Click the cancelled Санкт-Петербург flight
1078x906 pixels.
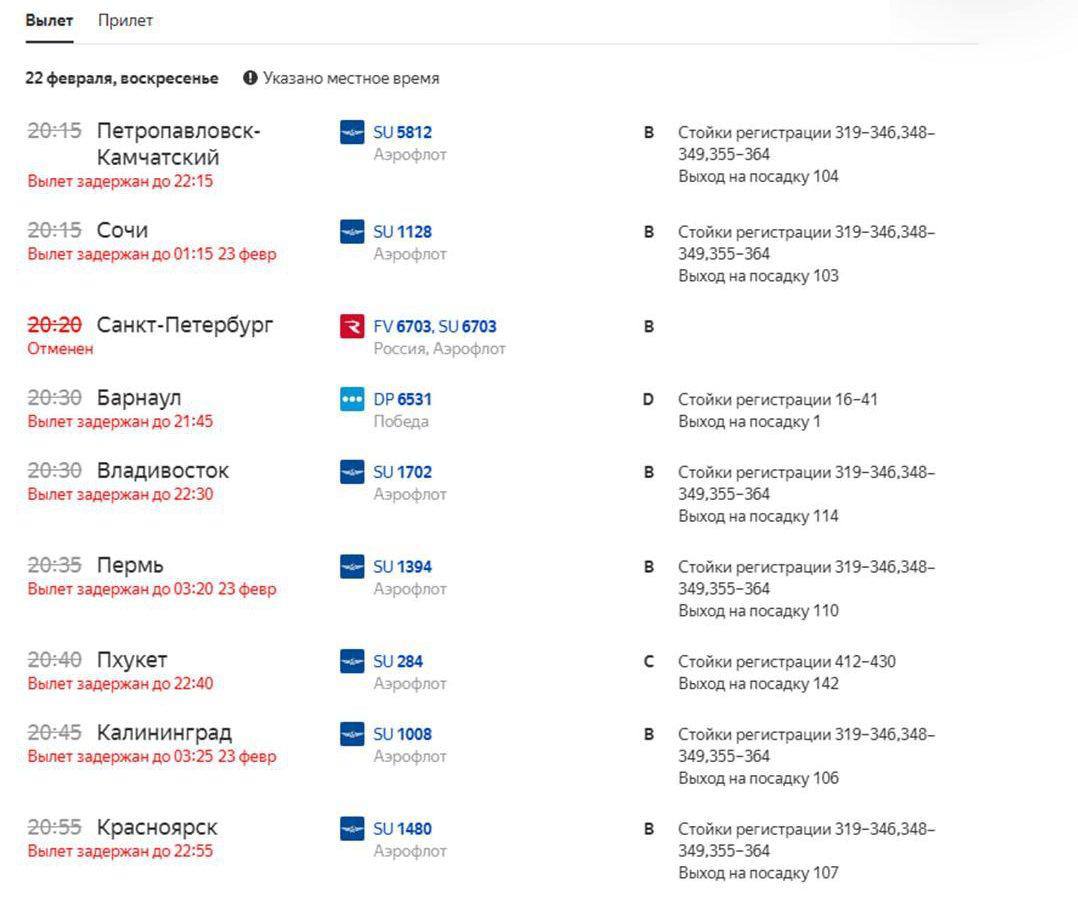coord(184,326)
